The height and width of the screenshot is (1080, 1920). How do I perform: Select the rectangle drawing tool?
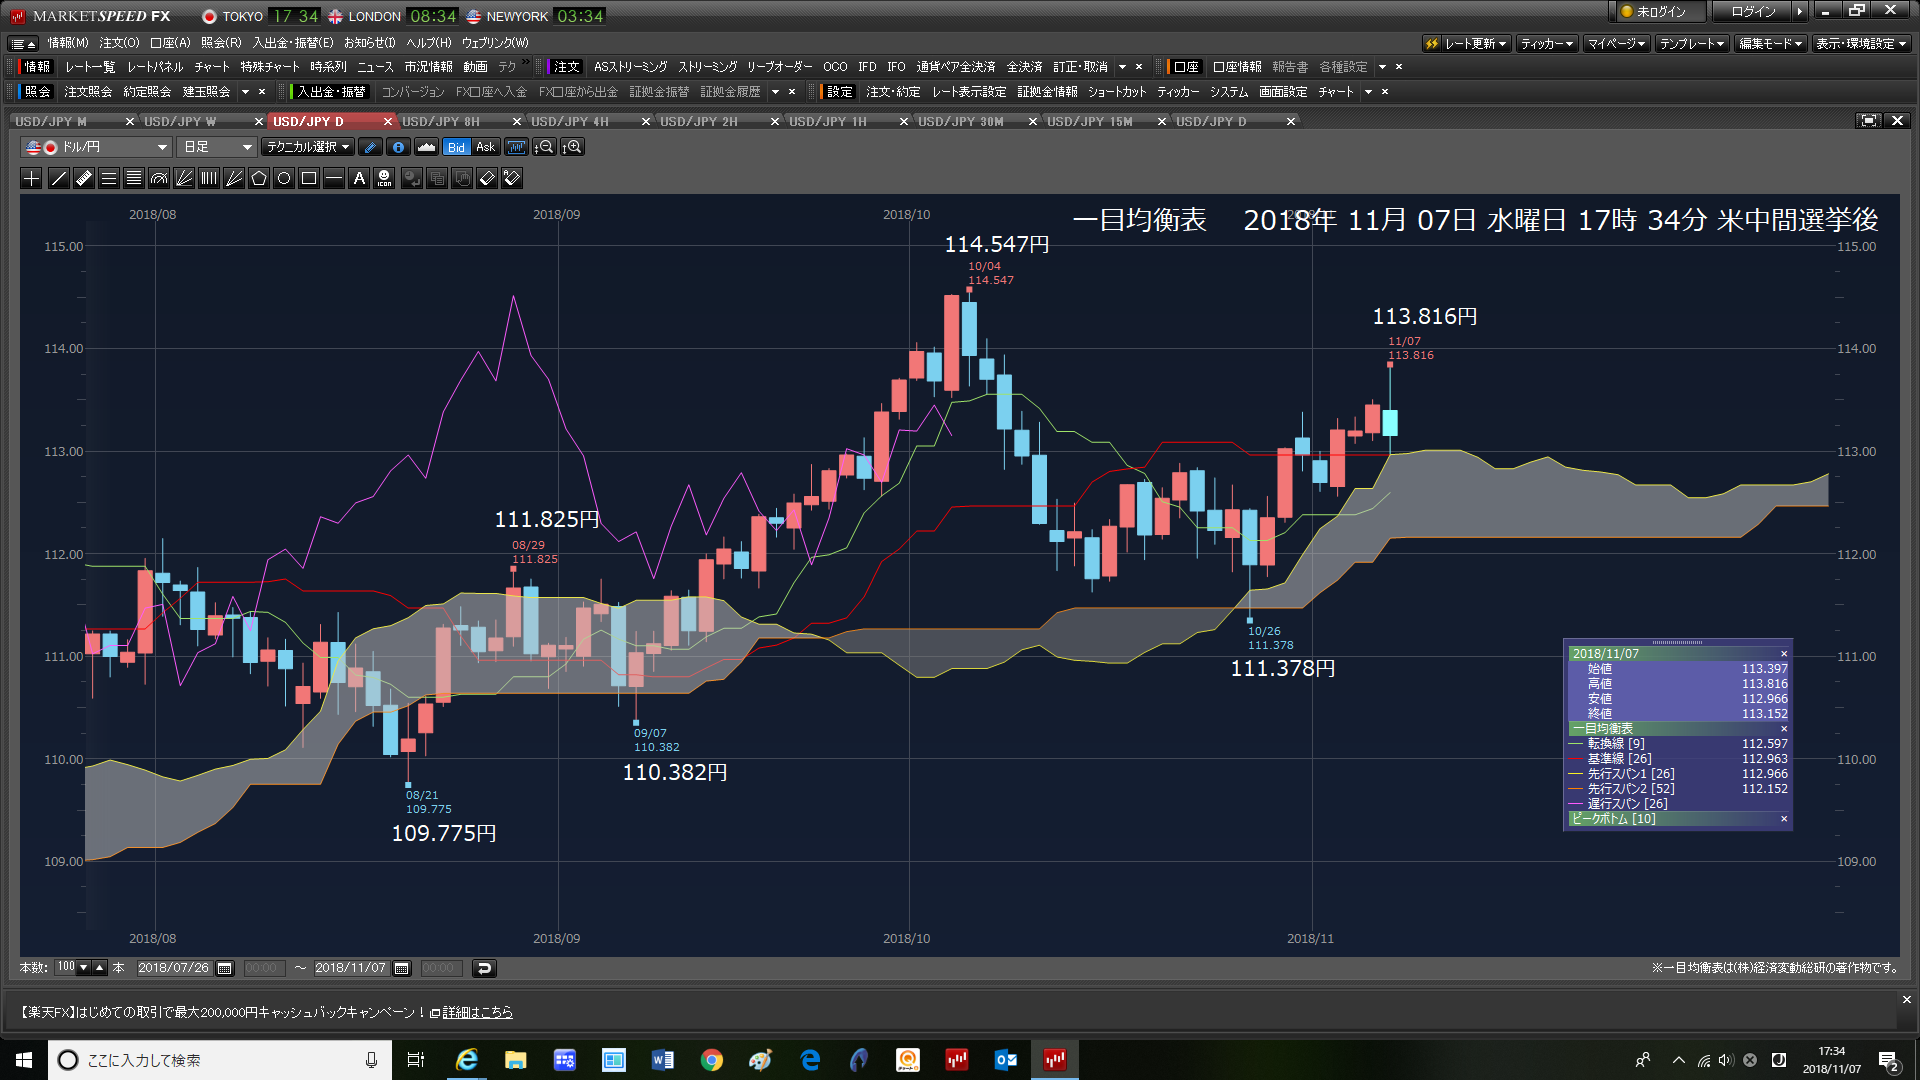pos(309,178)
